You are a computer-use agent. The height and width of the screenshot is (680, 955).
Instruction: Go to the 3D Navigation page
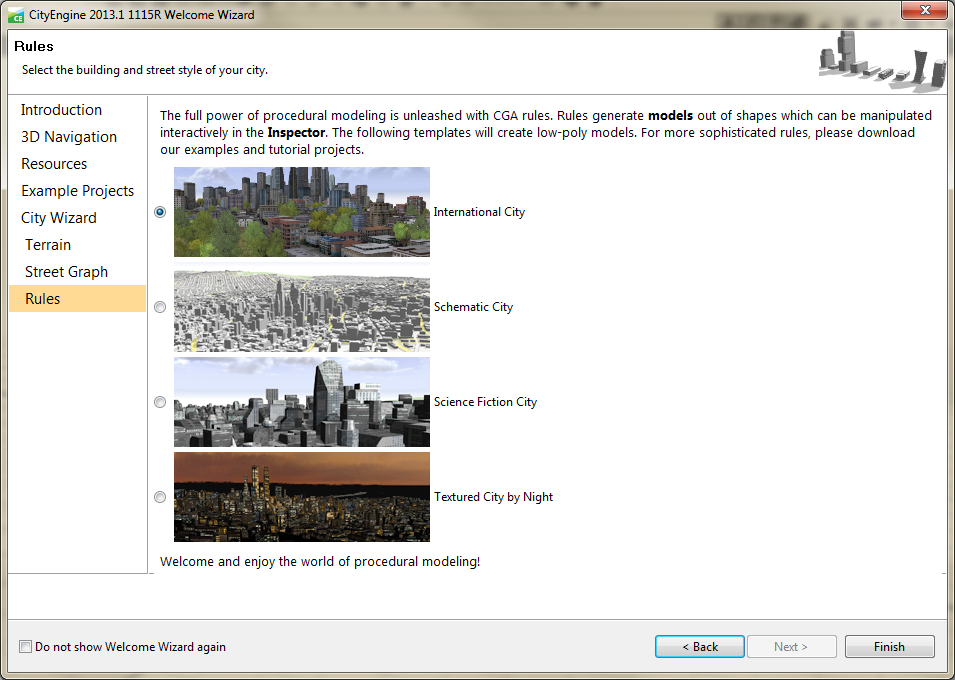tap(69, 136)
